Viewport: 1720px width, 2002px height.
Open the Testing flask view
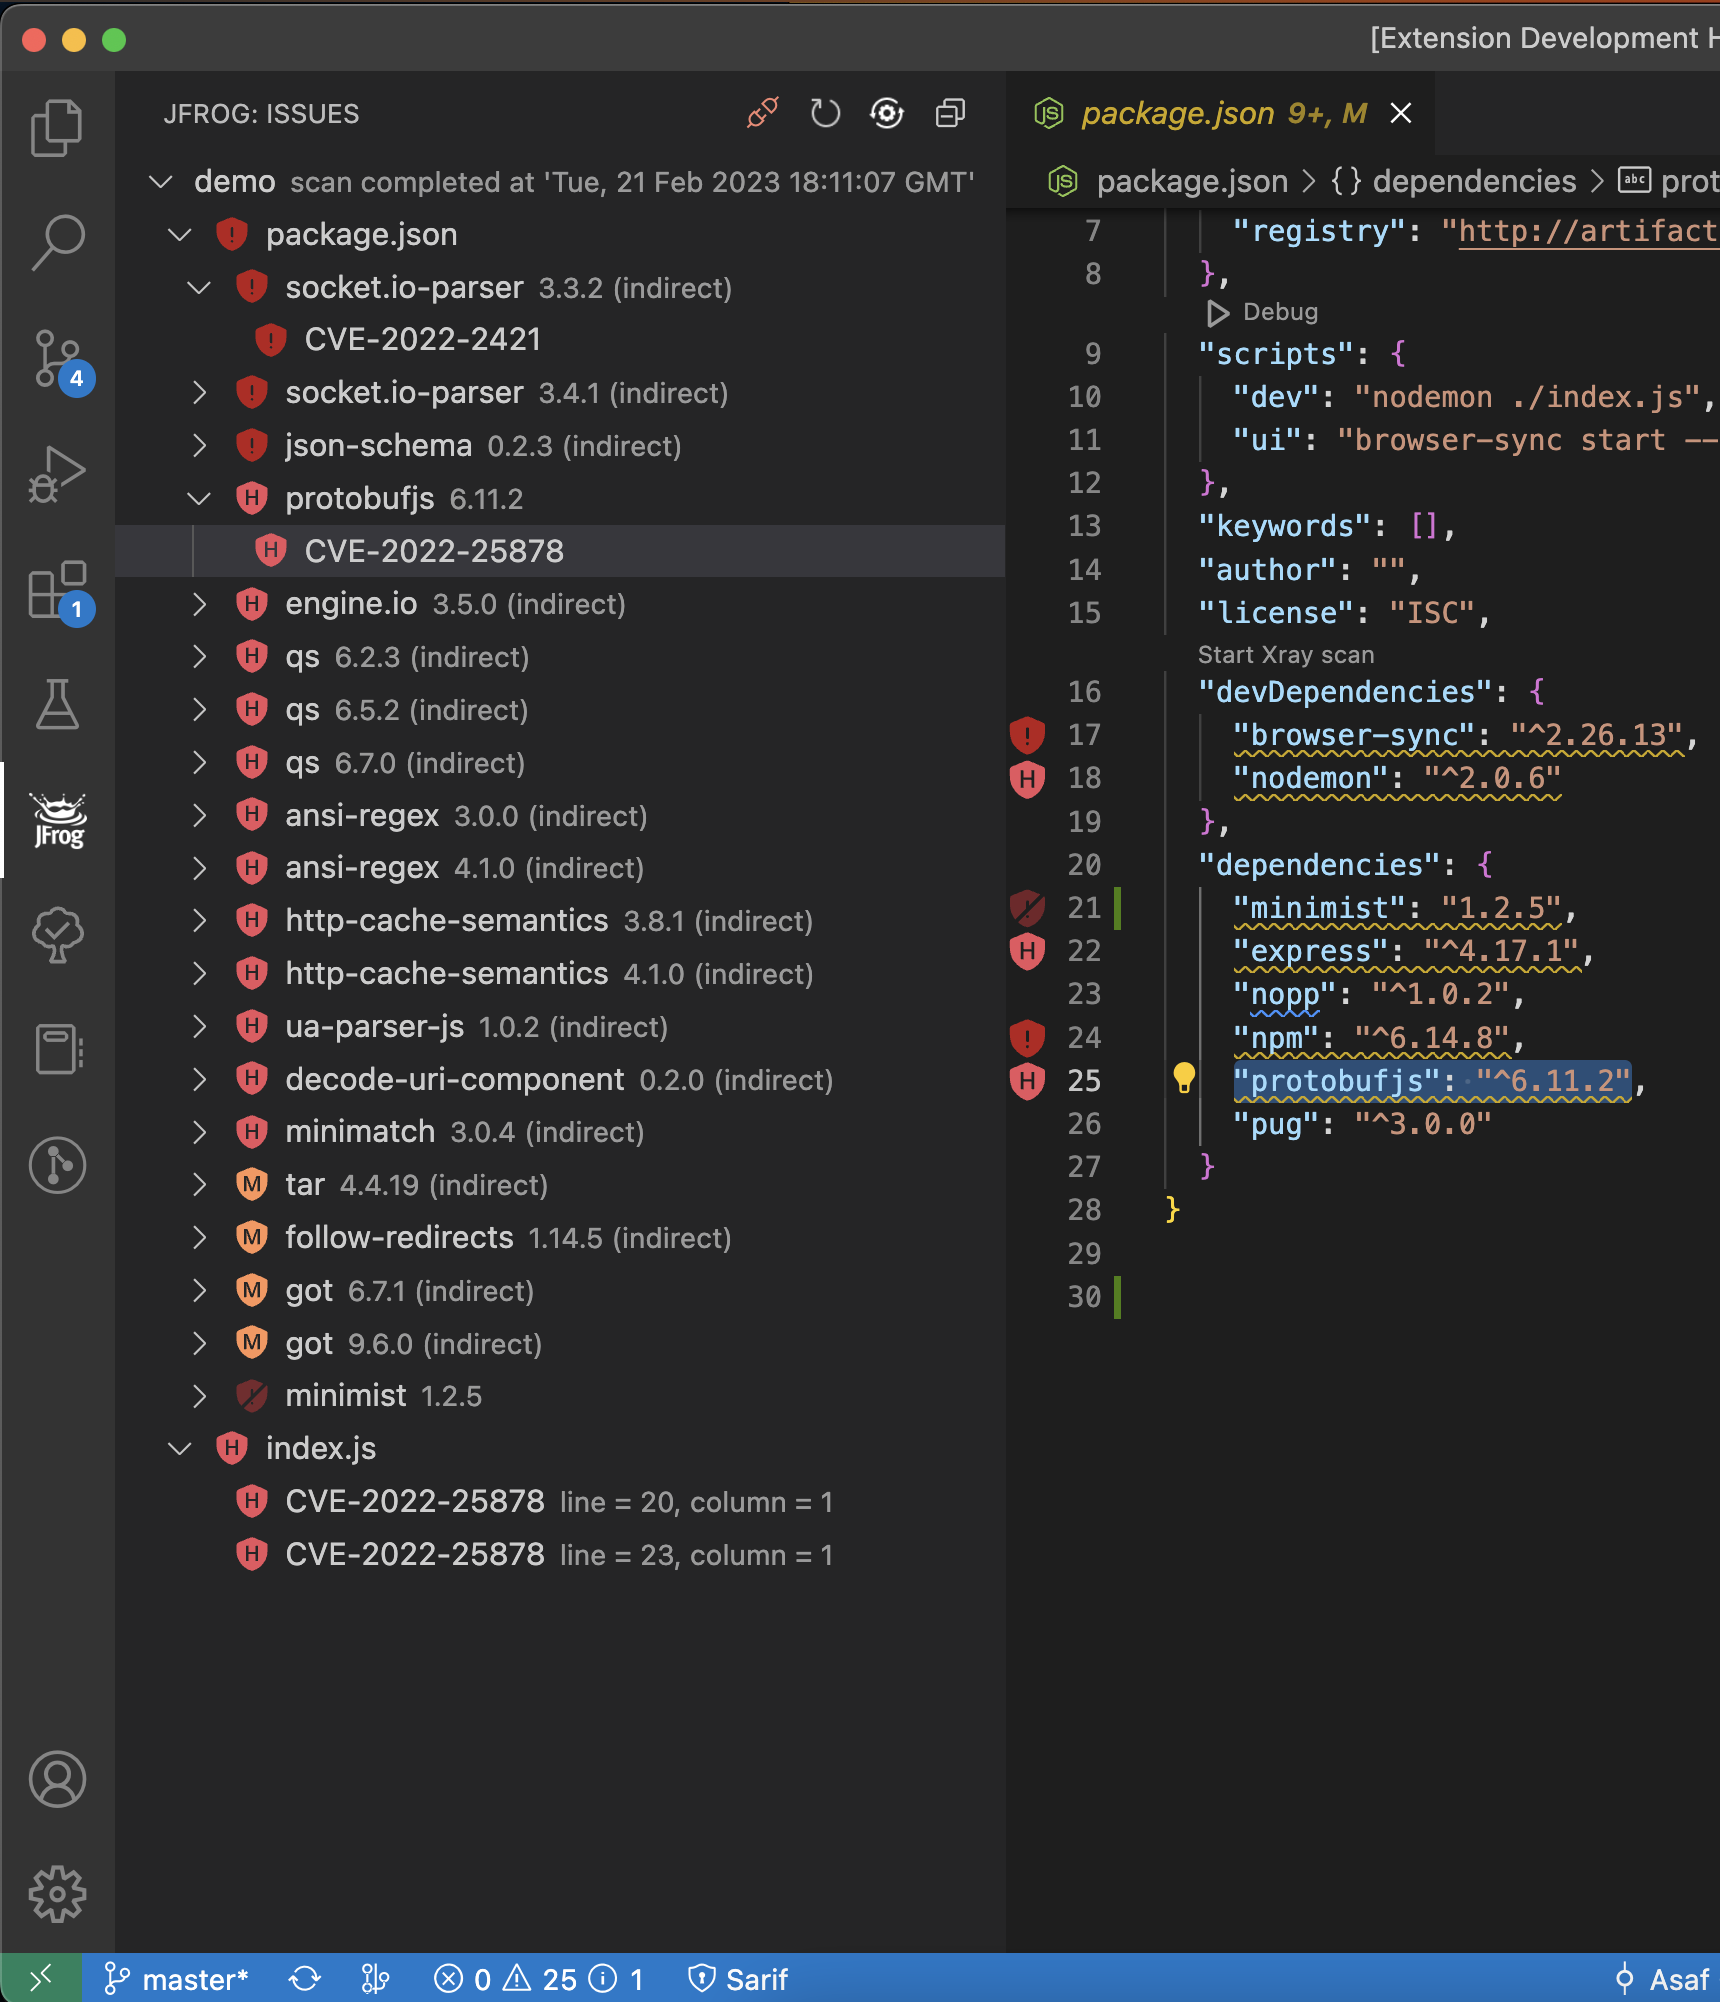(57, 704)
